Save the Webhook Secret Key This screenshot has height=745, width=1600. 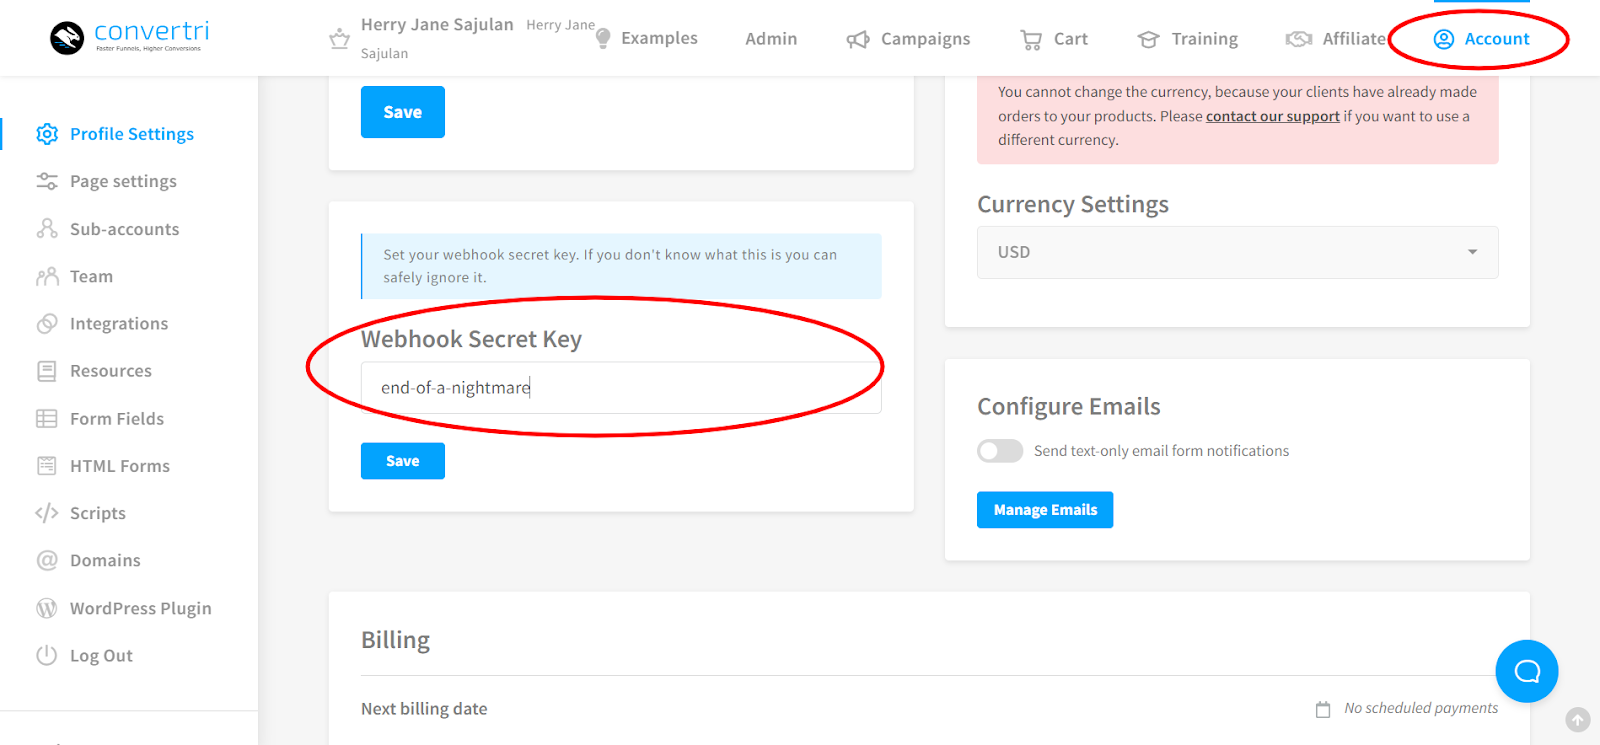(x=403, y=461)
